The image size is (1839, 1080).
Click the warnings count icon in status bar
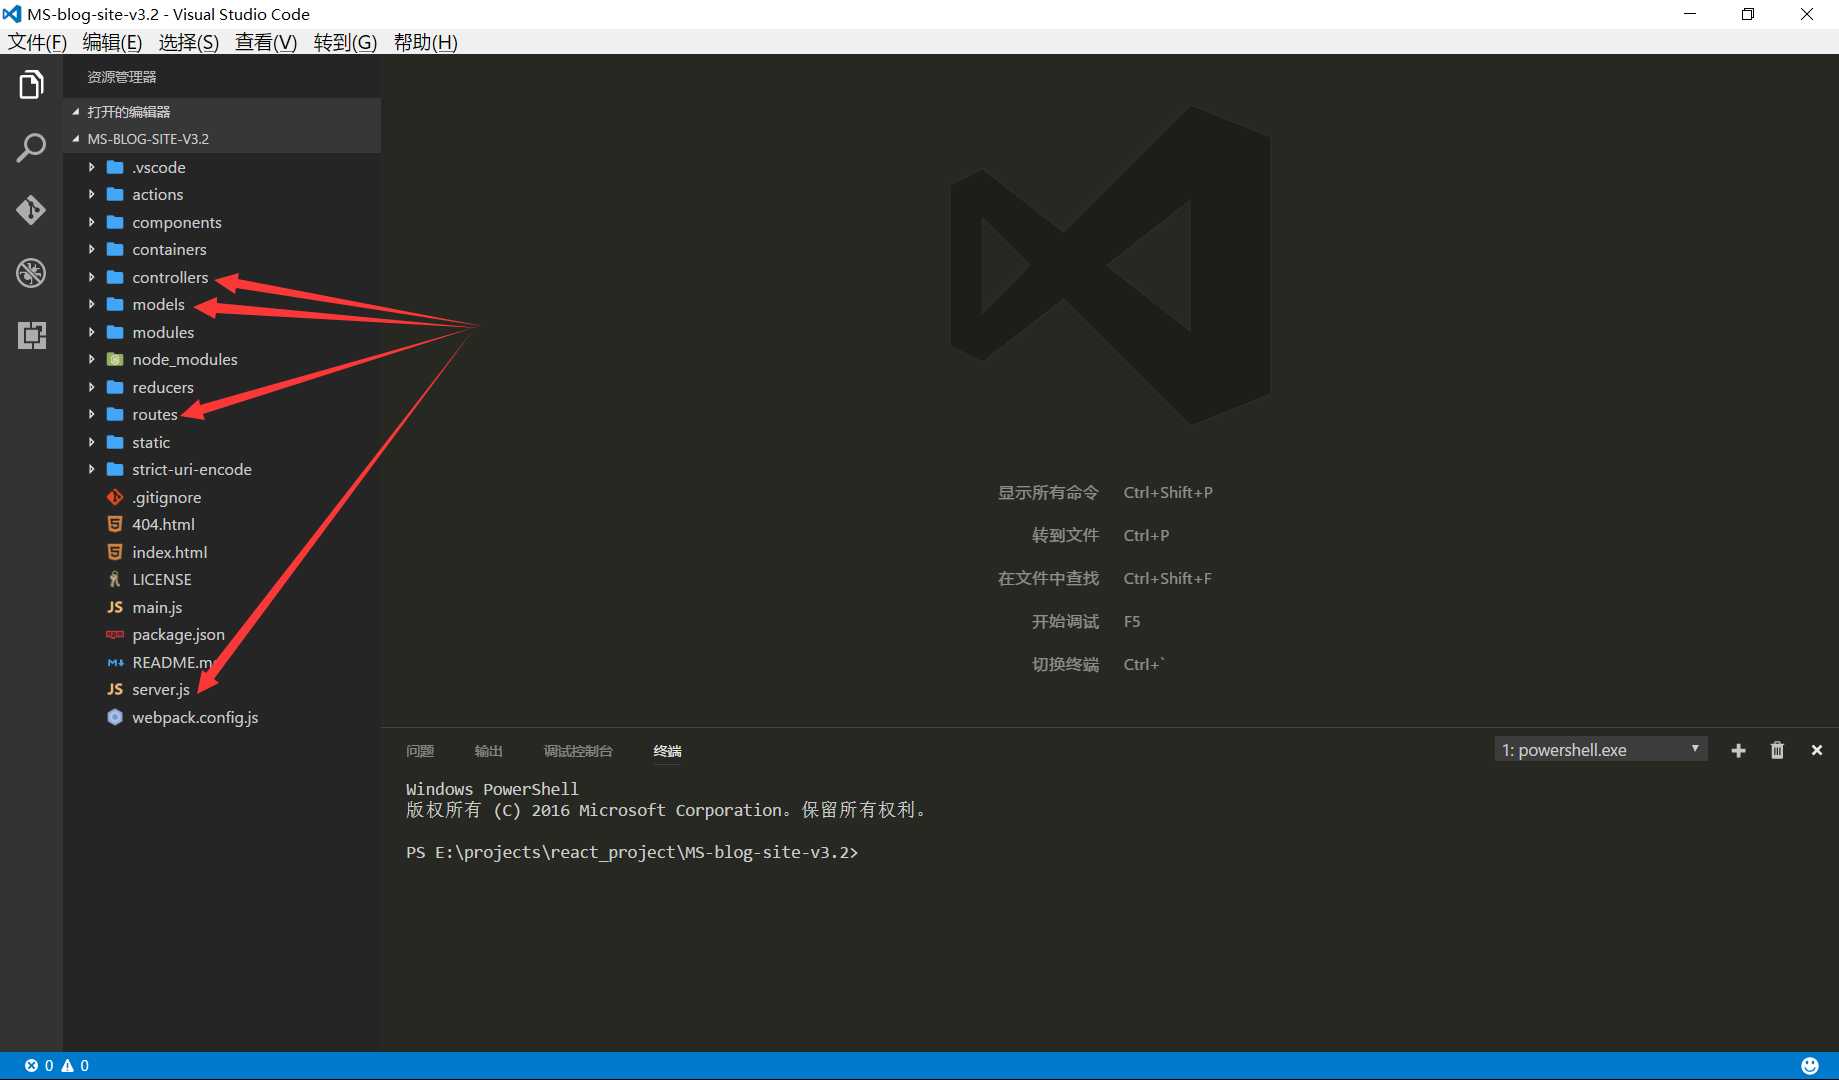(x=68, y=1066)
